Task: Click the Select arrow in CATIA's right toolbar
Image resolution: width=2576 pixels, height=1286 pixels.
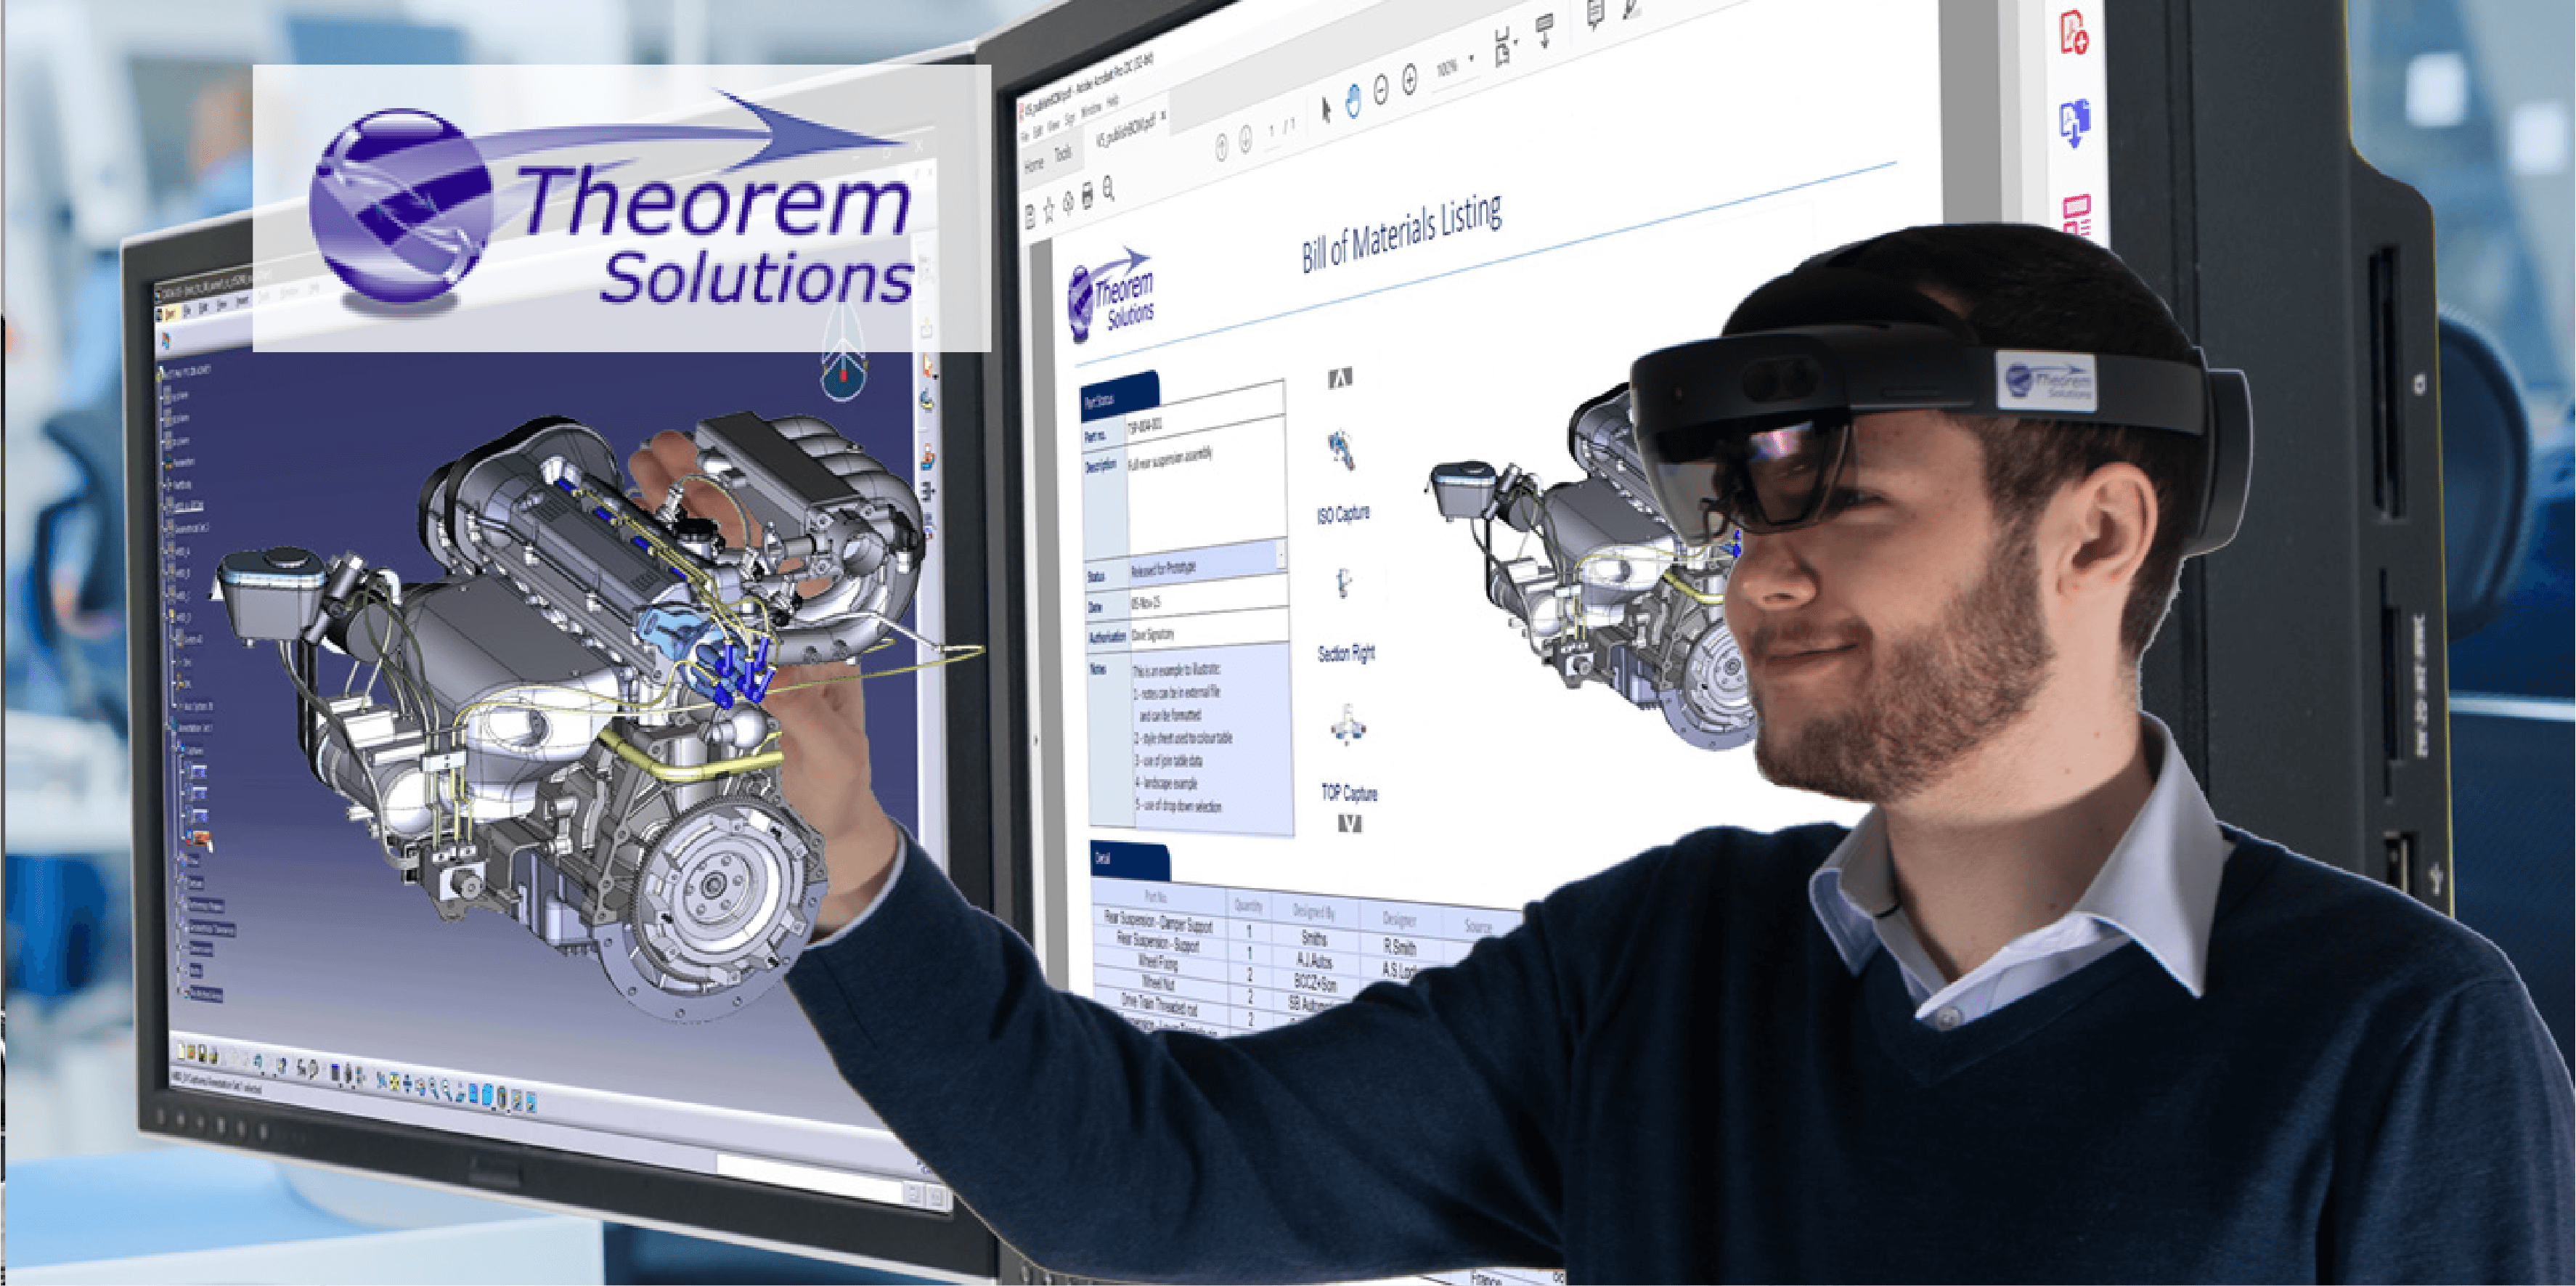Action: [x=927, y=366]
